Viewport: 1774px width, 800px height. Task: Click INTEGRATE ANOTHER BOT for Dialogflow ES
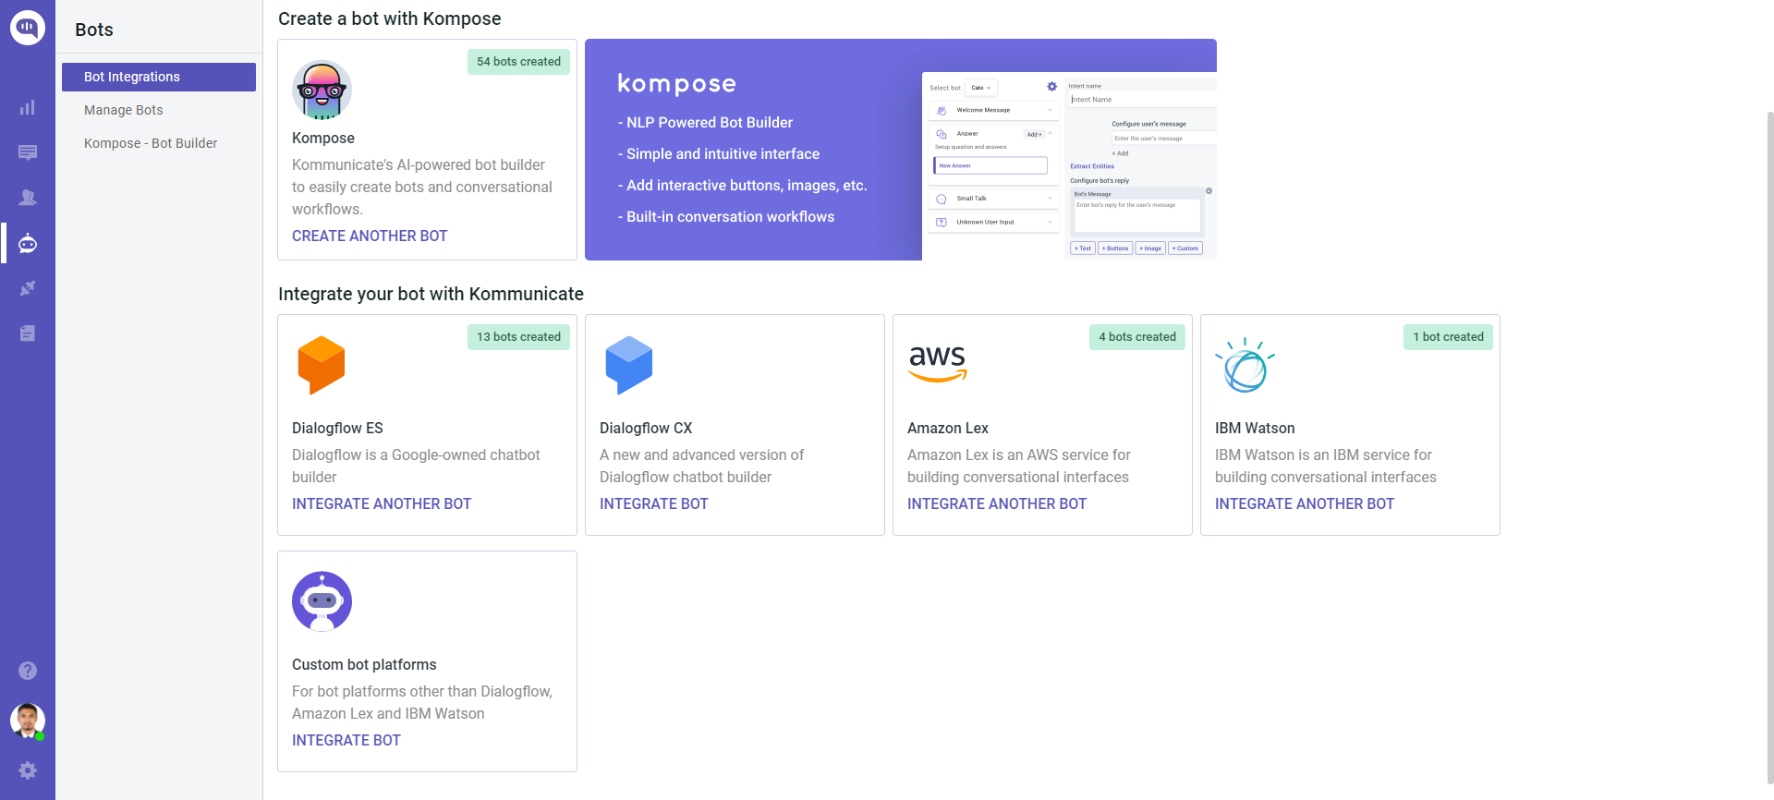pos(381,504)
